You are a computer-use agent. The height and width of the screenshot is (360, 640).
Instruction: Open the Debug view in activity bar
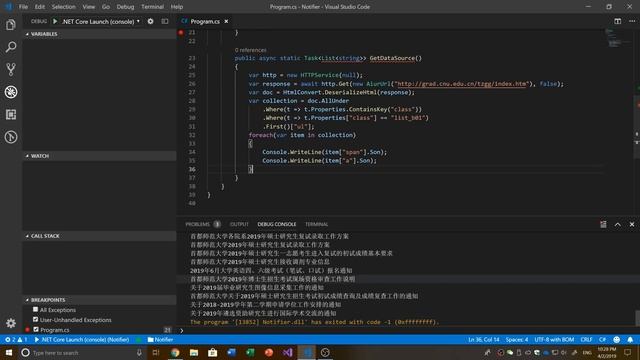[x=11, y=92]
